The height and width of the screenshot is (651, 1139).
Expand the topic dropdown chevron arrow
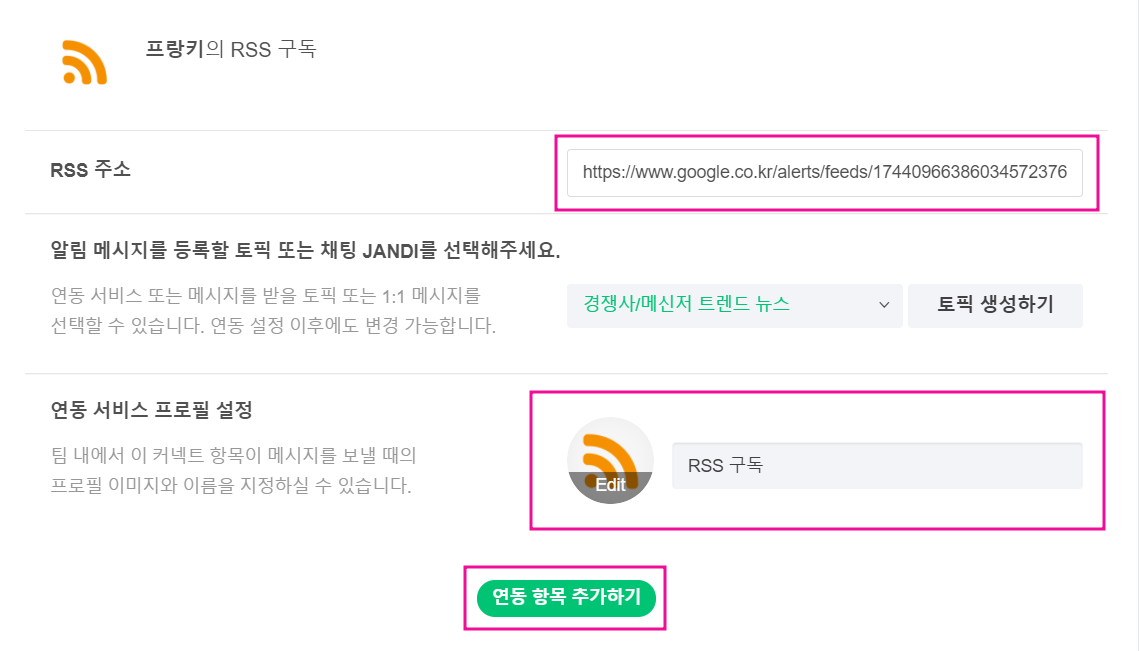pyautogui.click(x=884, y=305)
